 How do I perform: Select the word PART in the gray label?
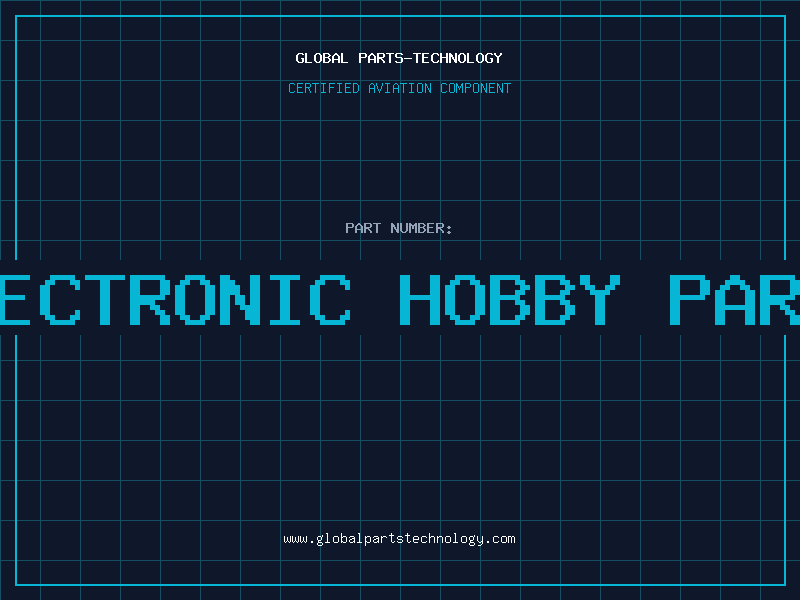[x=363, y=228]
